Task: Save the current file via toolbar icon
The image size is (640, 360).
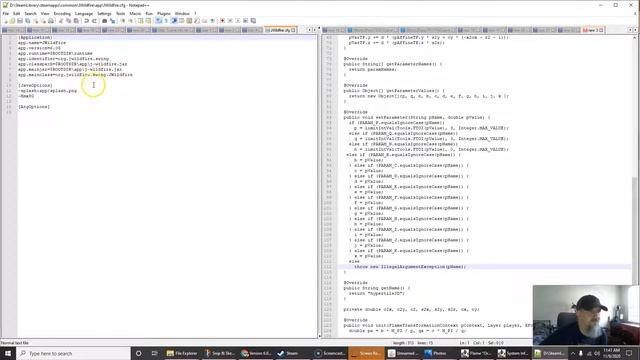Action: pos(20,20)
